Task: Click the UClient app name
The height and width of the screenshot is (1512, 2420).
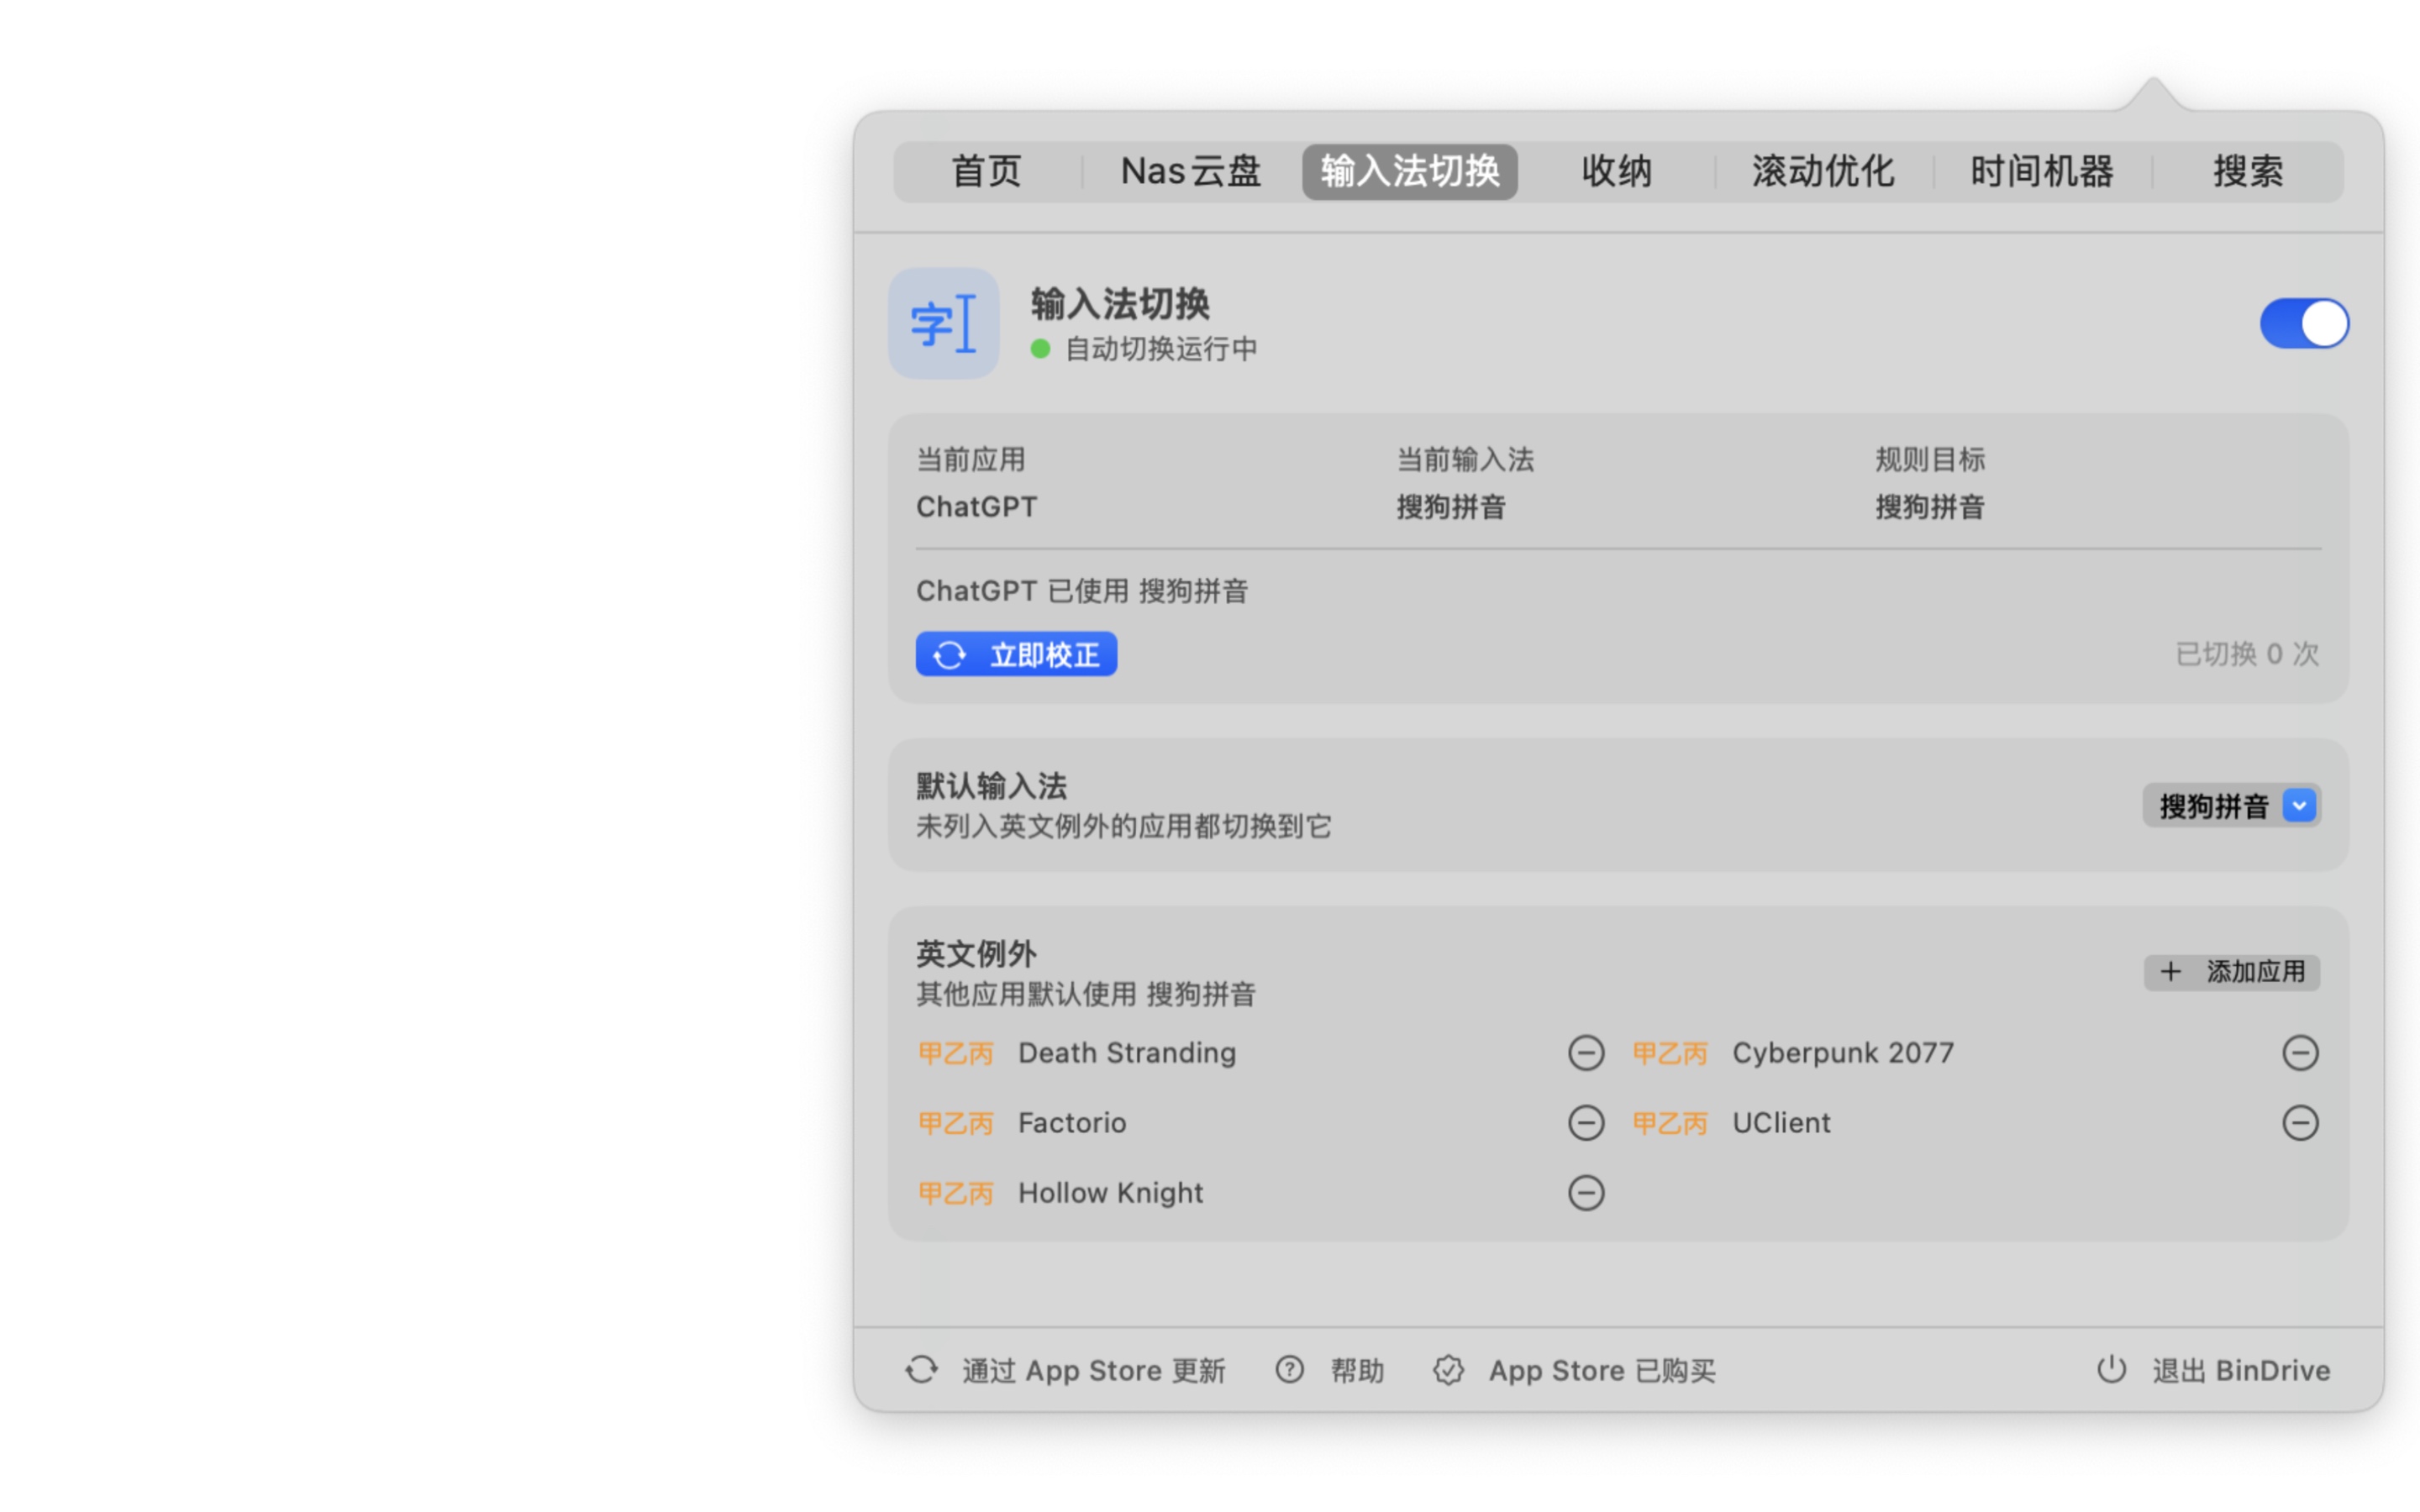Action: pos(1781,1123)
